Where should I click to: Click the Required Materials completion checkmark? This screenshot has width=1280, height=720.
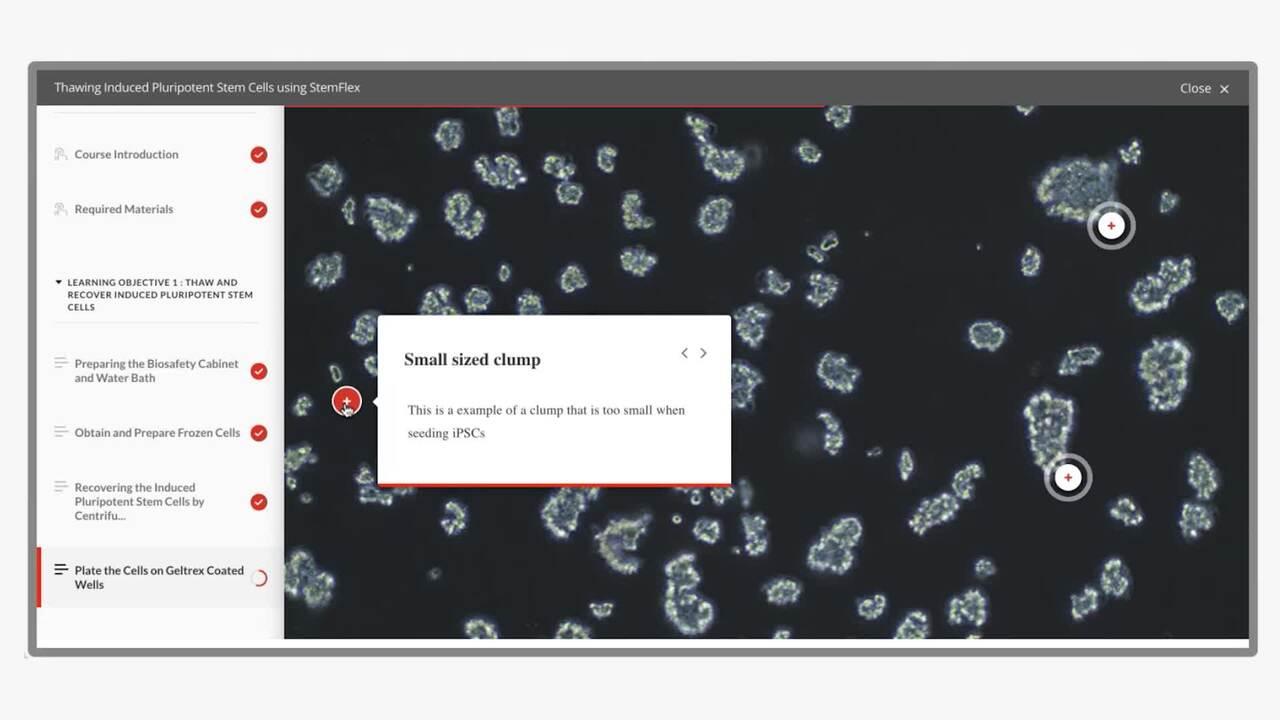click(259, 210)
